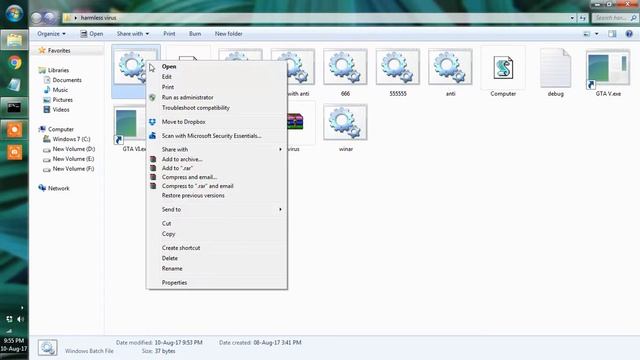Expand the Share with submenu
This screenshot has width=640, height=360.
[x=217, y=149]
